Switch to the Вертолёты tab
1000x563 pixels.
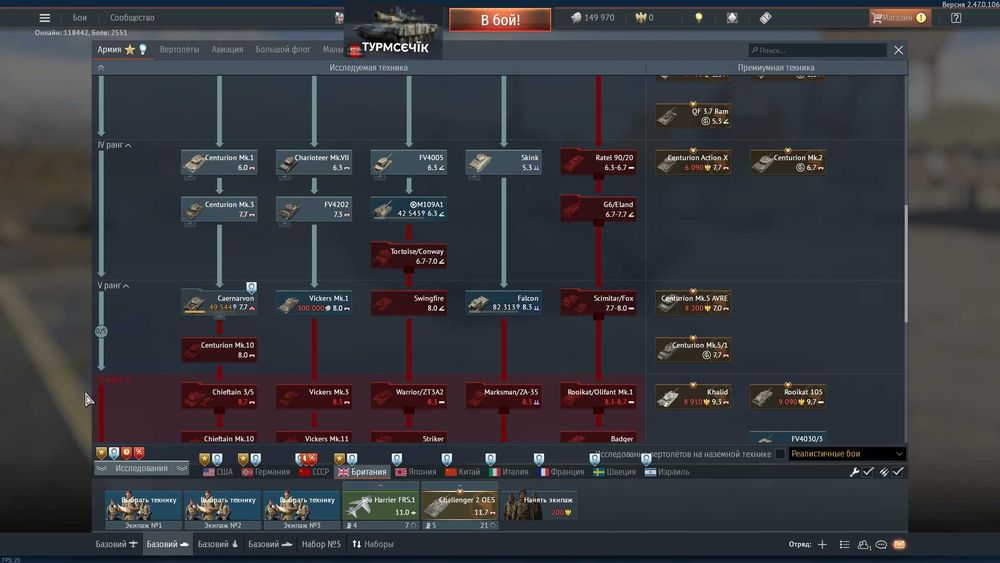pyautogui.click(x=179, y=49)
